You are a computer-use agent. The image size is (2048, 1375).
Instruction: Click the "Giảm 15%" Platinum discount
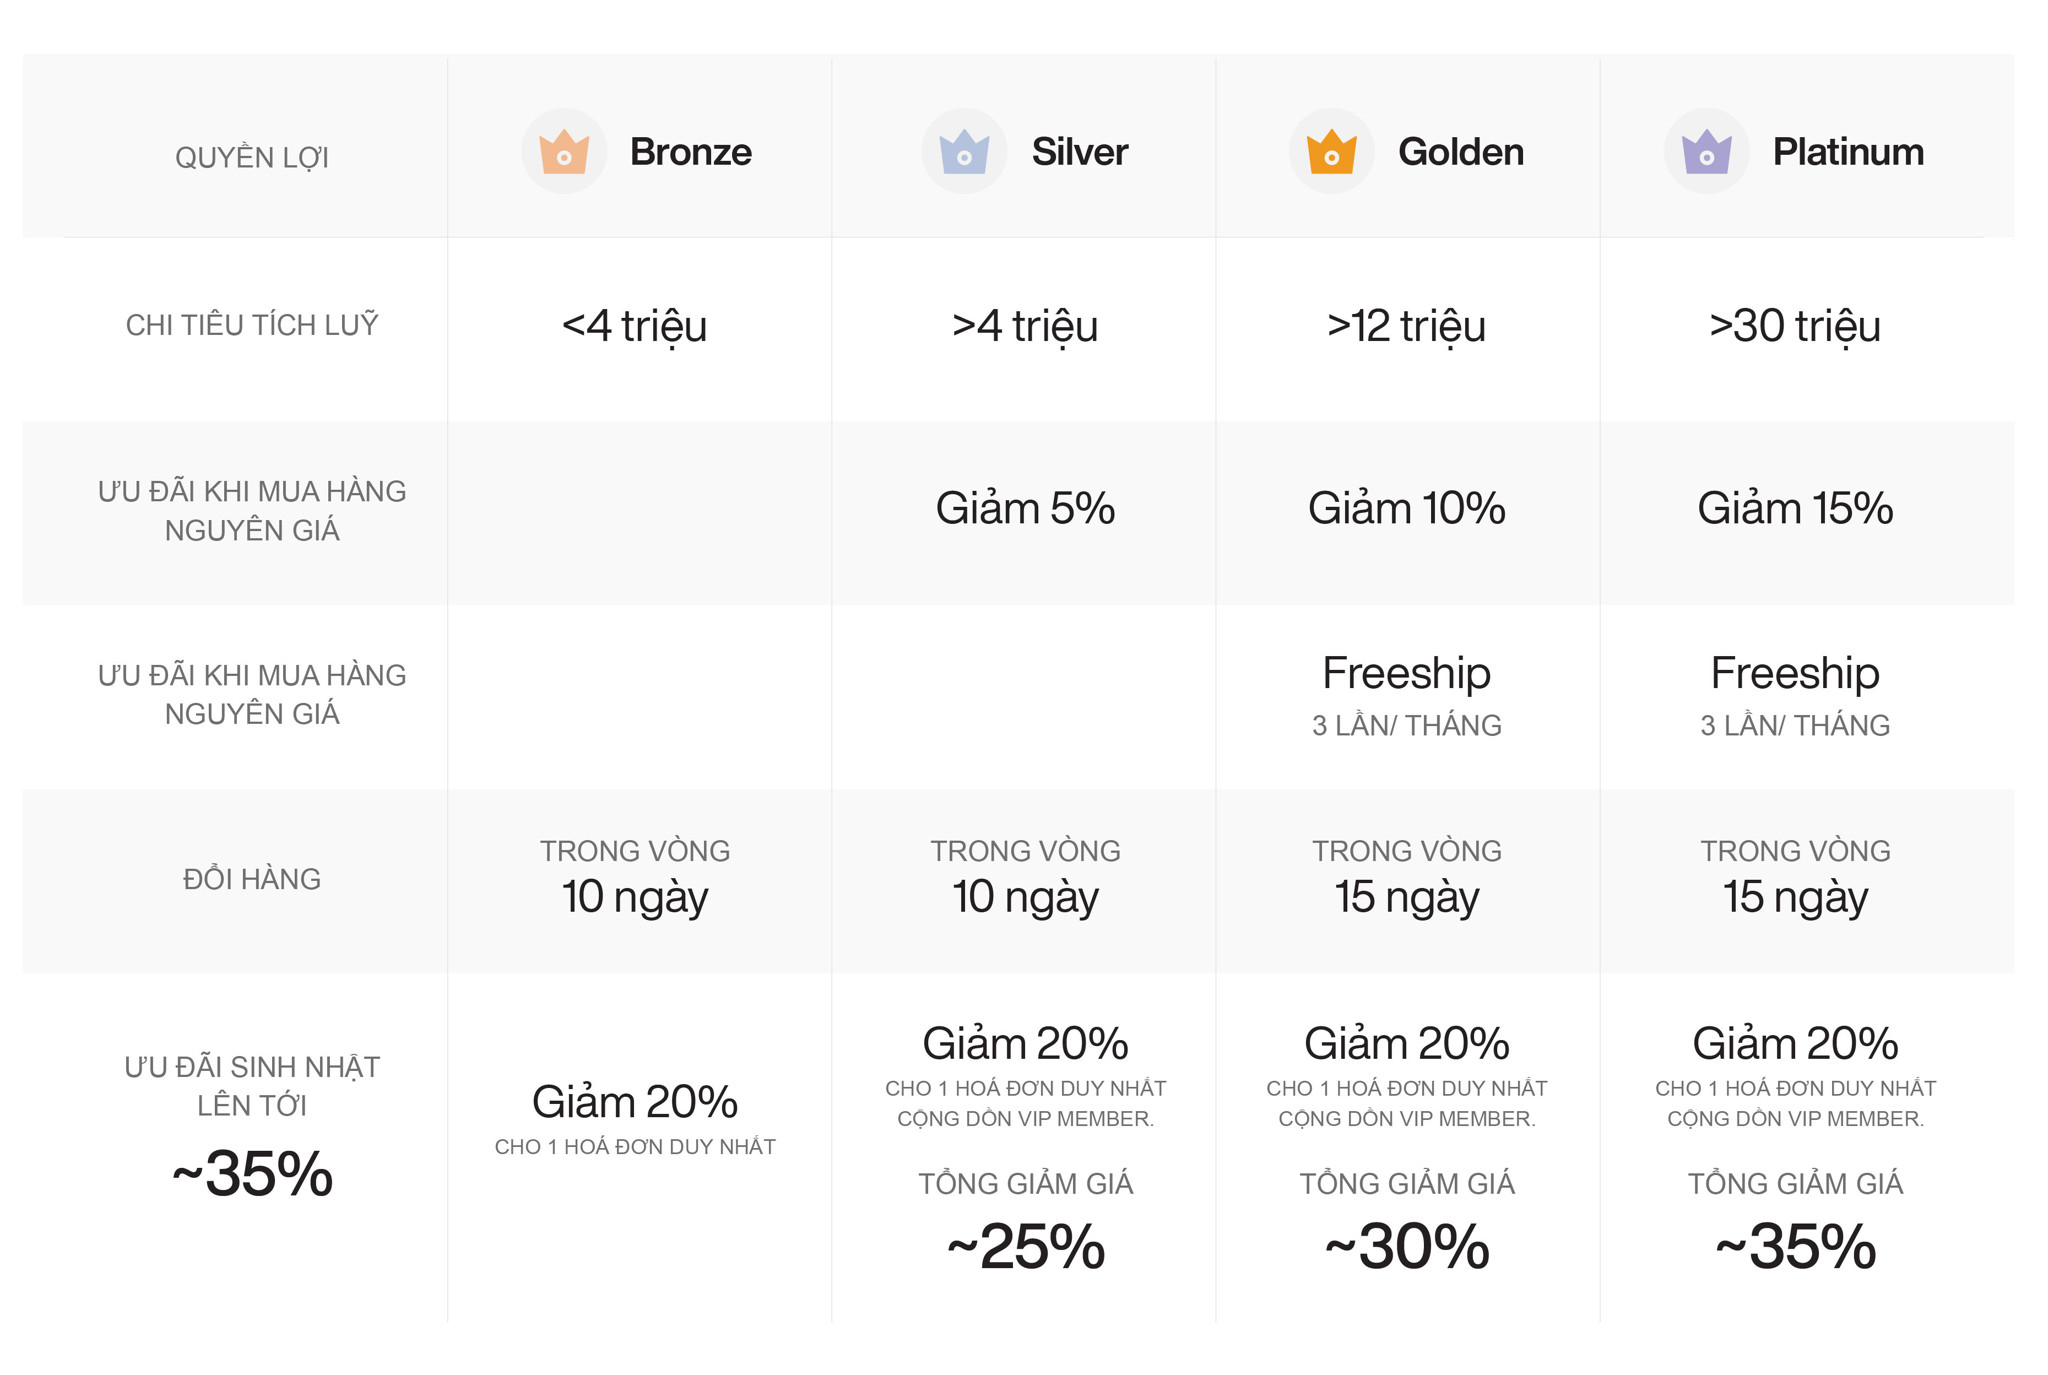(1794, 508)
